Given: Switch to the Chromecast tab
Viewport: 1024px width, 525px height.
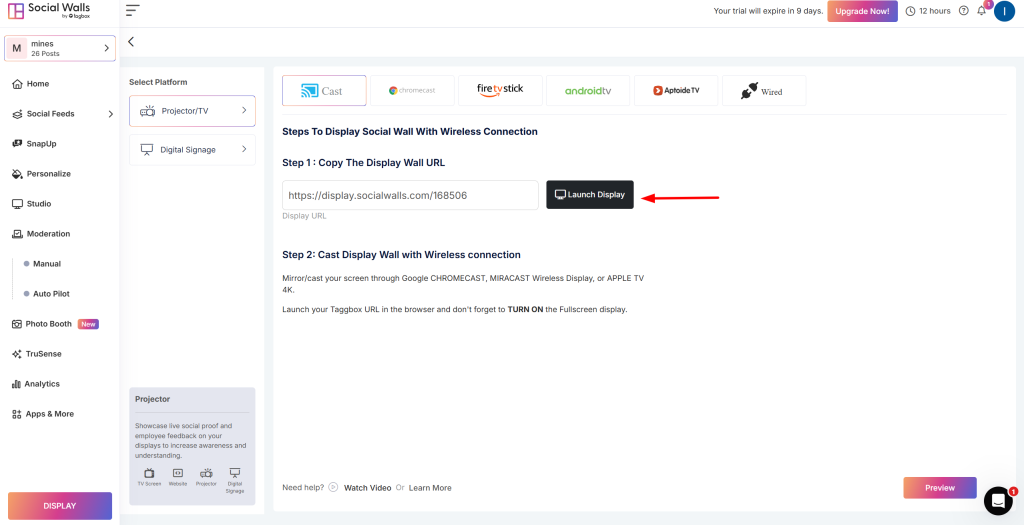Looking at the screenshot, I should coord(412,91).
